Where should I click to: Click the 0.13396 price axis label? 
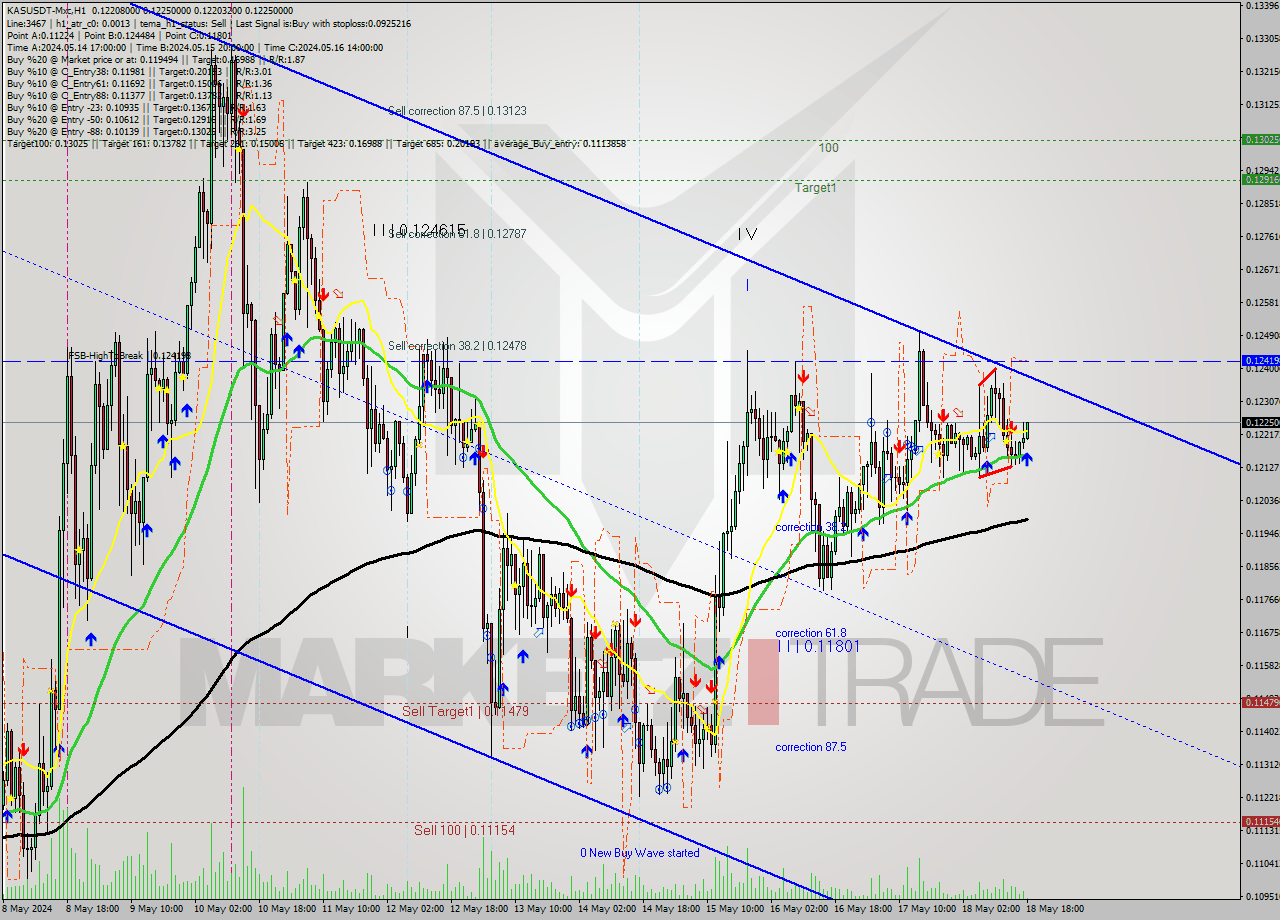(x=1262, y=5)
